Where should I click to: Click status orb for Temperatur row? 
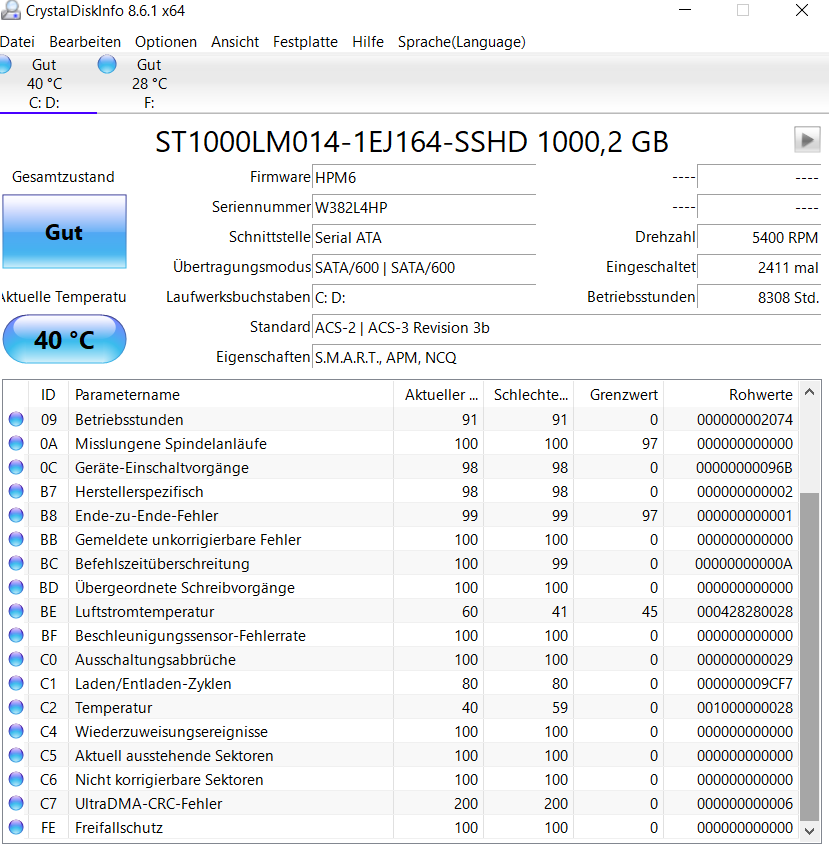click(16, 707)
